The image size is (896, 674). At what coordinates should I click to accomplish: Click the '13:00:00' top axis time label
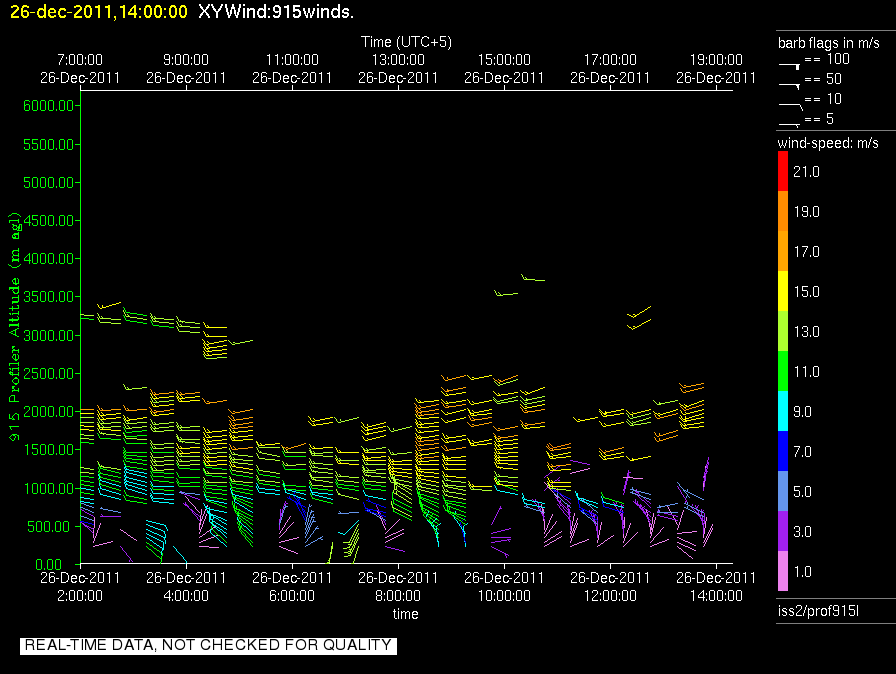point(398,59)
